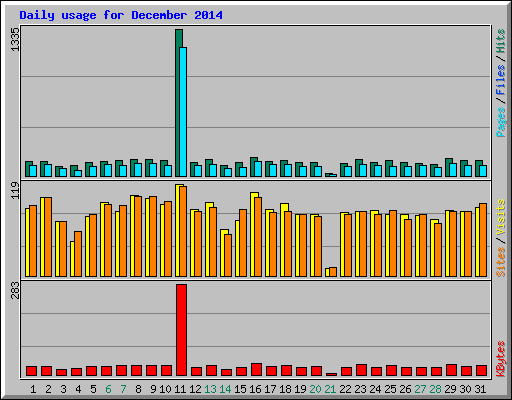Click the Sites legend label
The width and height of the screenshot is (512, 400).
(x=500, y=262)
